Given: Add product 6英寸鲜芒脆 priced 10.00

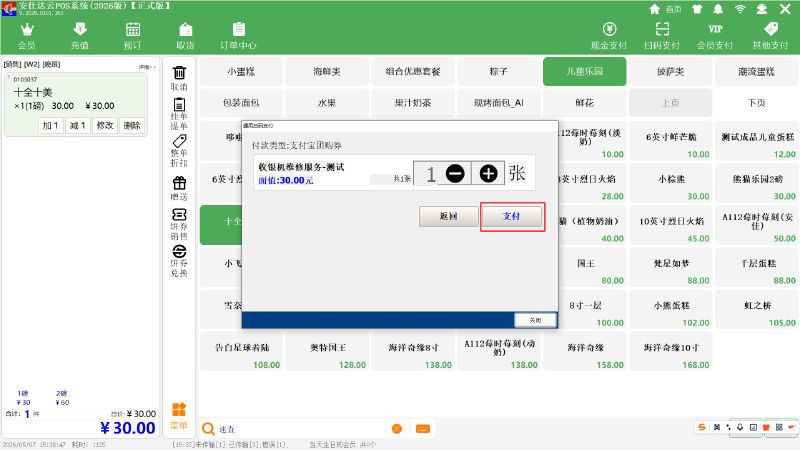Looking at the screenshot, I should [x=670, y=141].
